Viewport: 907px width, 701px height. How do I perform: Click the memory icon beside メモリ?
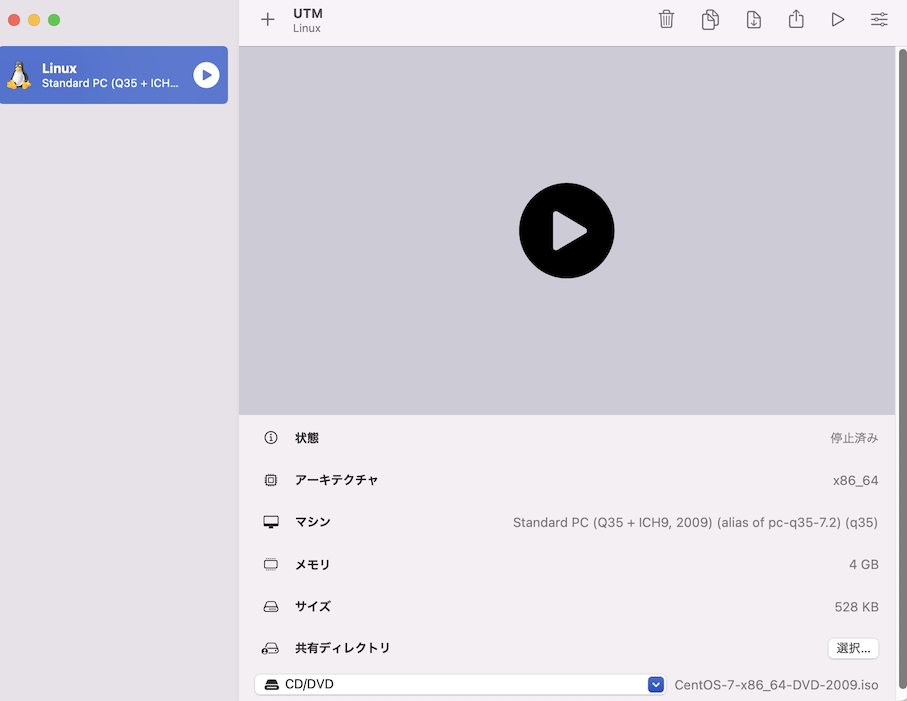click(x=271, y=565)
